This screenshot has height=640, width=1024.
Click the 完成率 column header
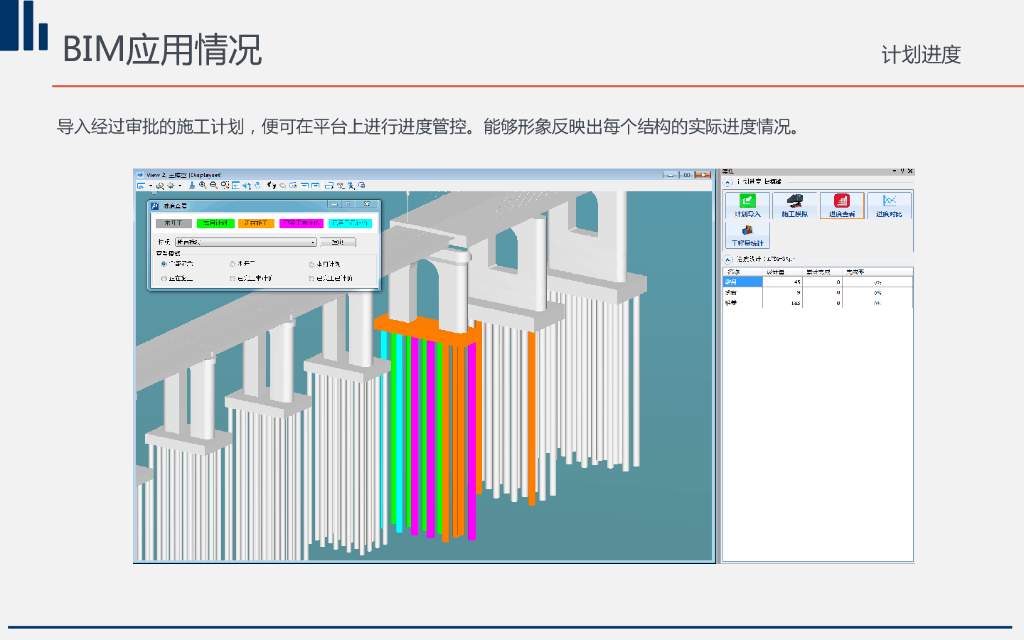pos(877,272)
